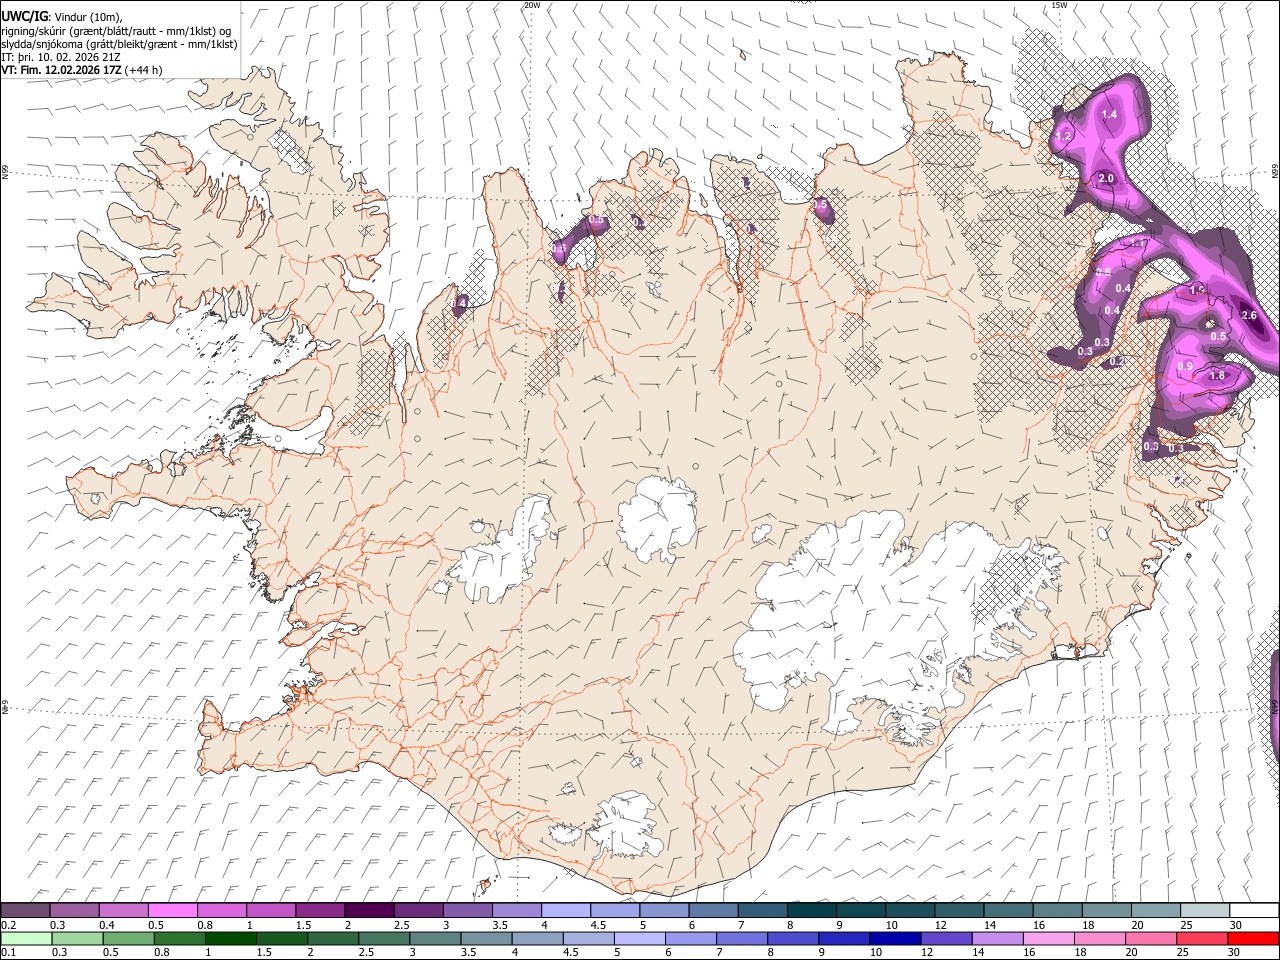This screenshot has width=1280, height=960.
Task: Click the 'Vindur (10m)' header label
Action: tap(89, 18)
